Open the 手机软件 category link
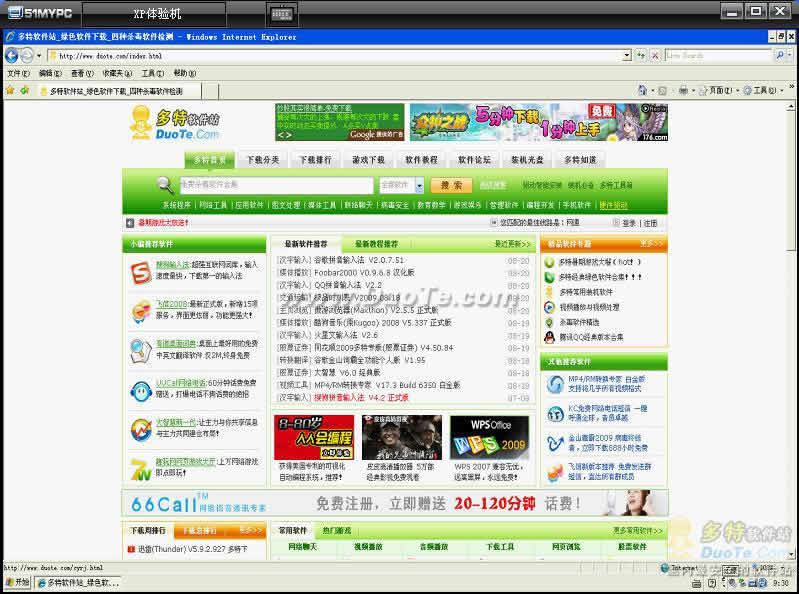 point(577,205)
